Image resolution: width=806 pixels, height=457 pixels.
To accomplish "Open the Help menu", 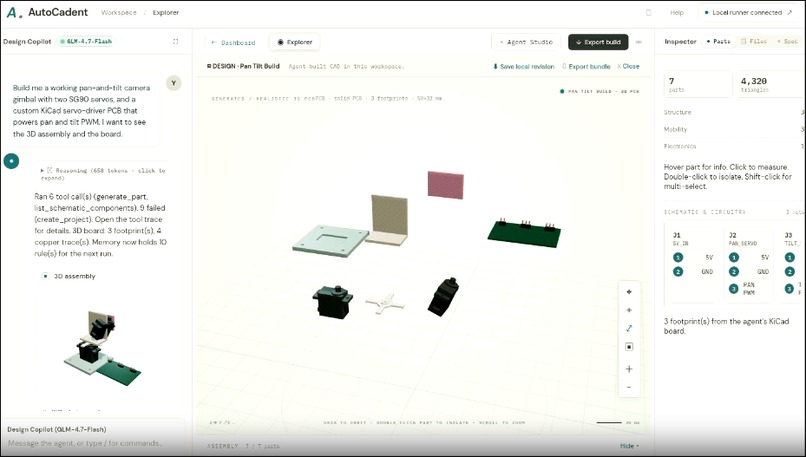I will tap(677, 12).
